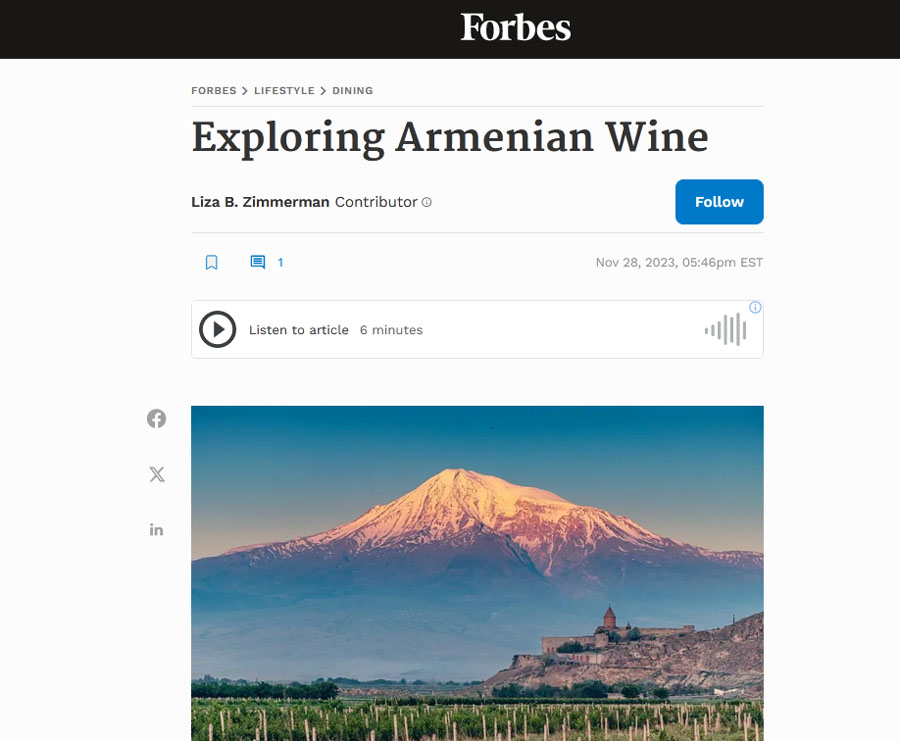The image size is (900, 741).
Task: Open the FORBES breadcrumb link
Action: pos(214,91)
